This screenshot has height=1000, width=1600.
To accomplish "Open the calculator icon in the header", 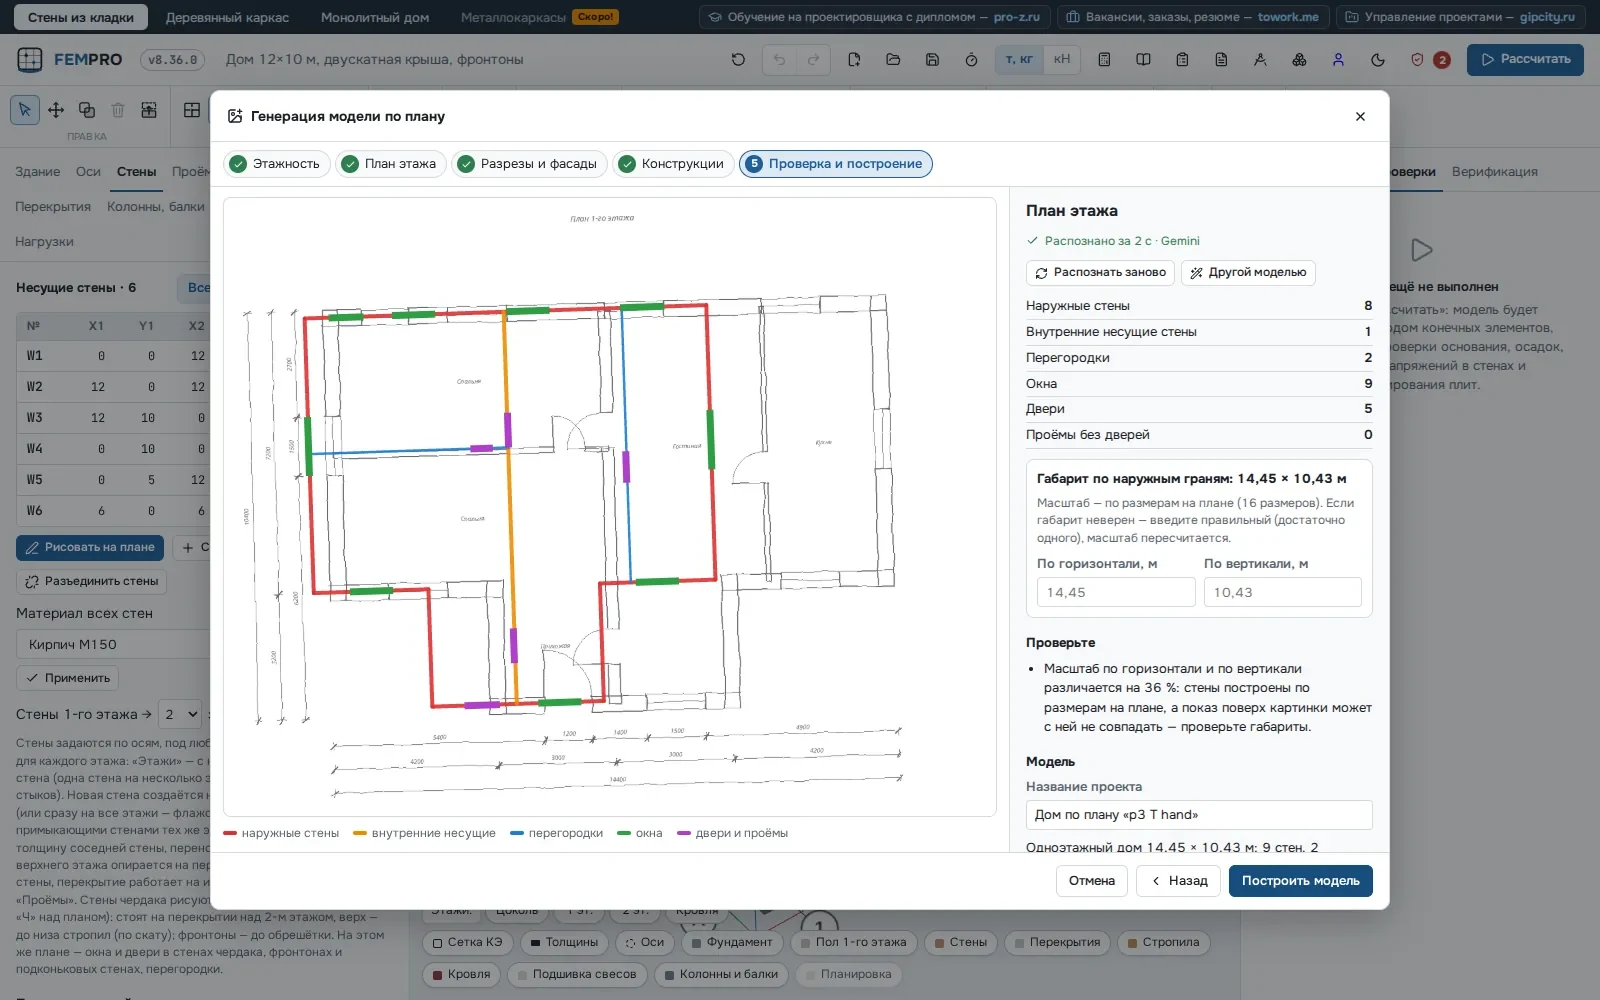I will pyautogui.click(x=1104, y=60).
